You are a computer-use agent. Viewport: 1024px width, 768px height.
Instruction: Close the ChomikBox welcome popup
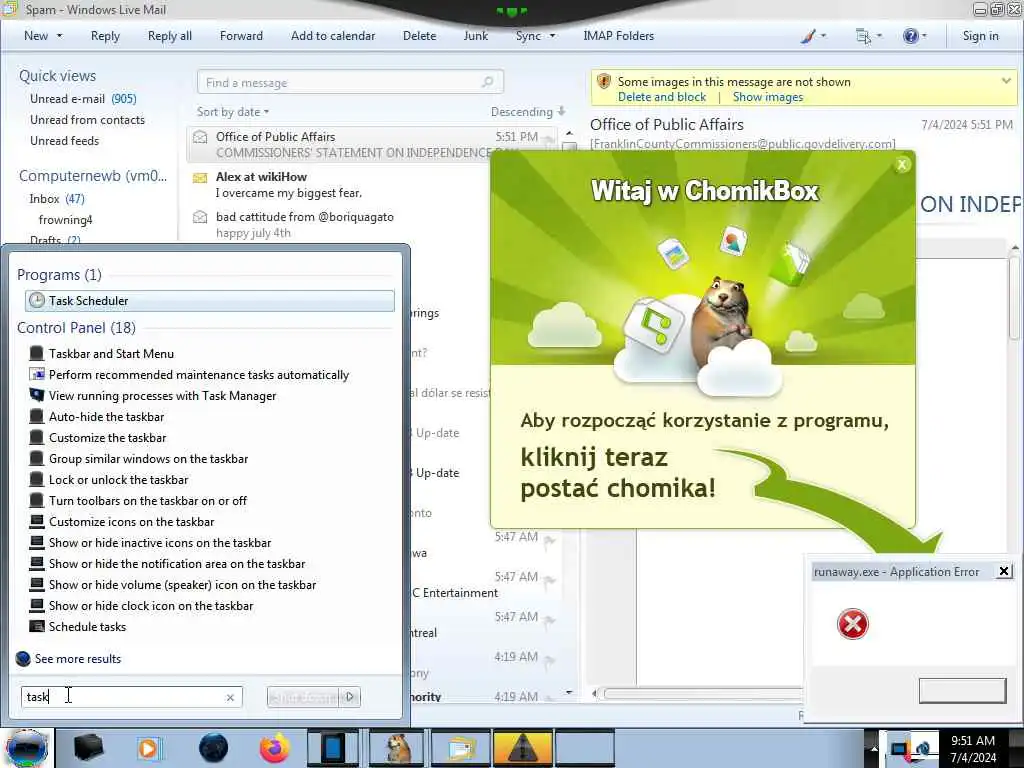[x=902, y=165]
